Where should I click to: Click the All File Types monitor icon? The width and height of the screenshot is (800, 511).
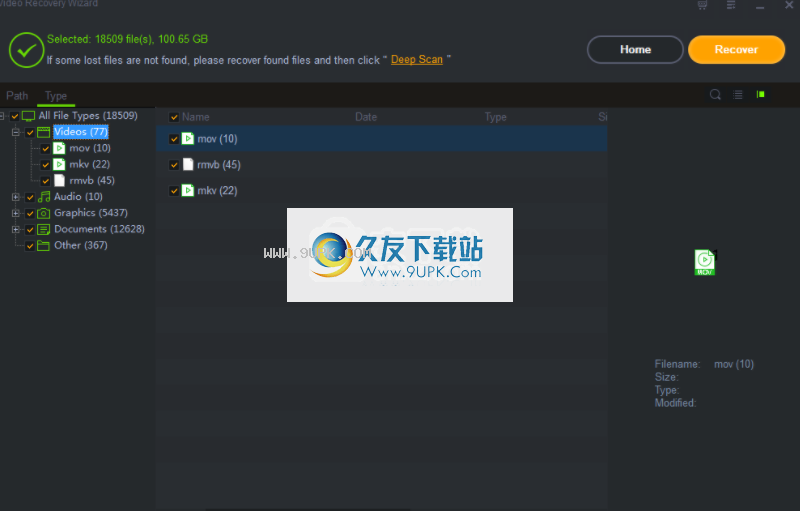pyautogui.click(x=29, y=116)
